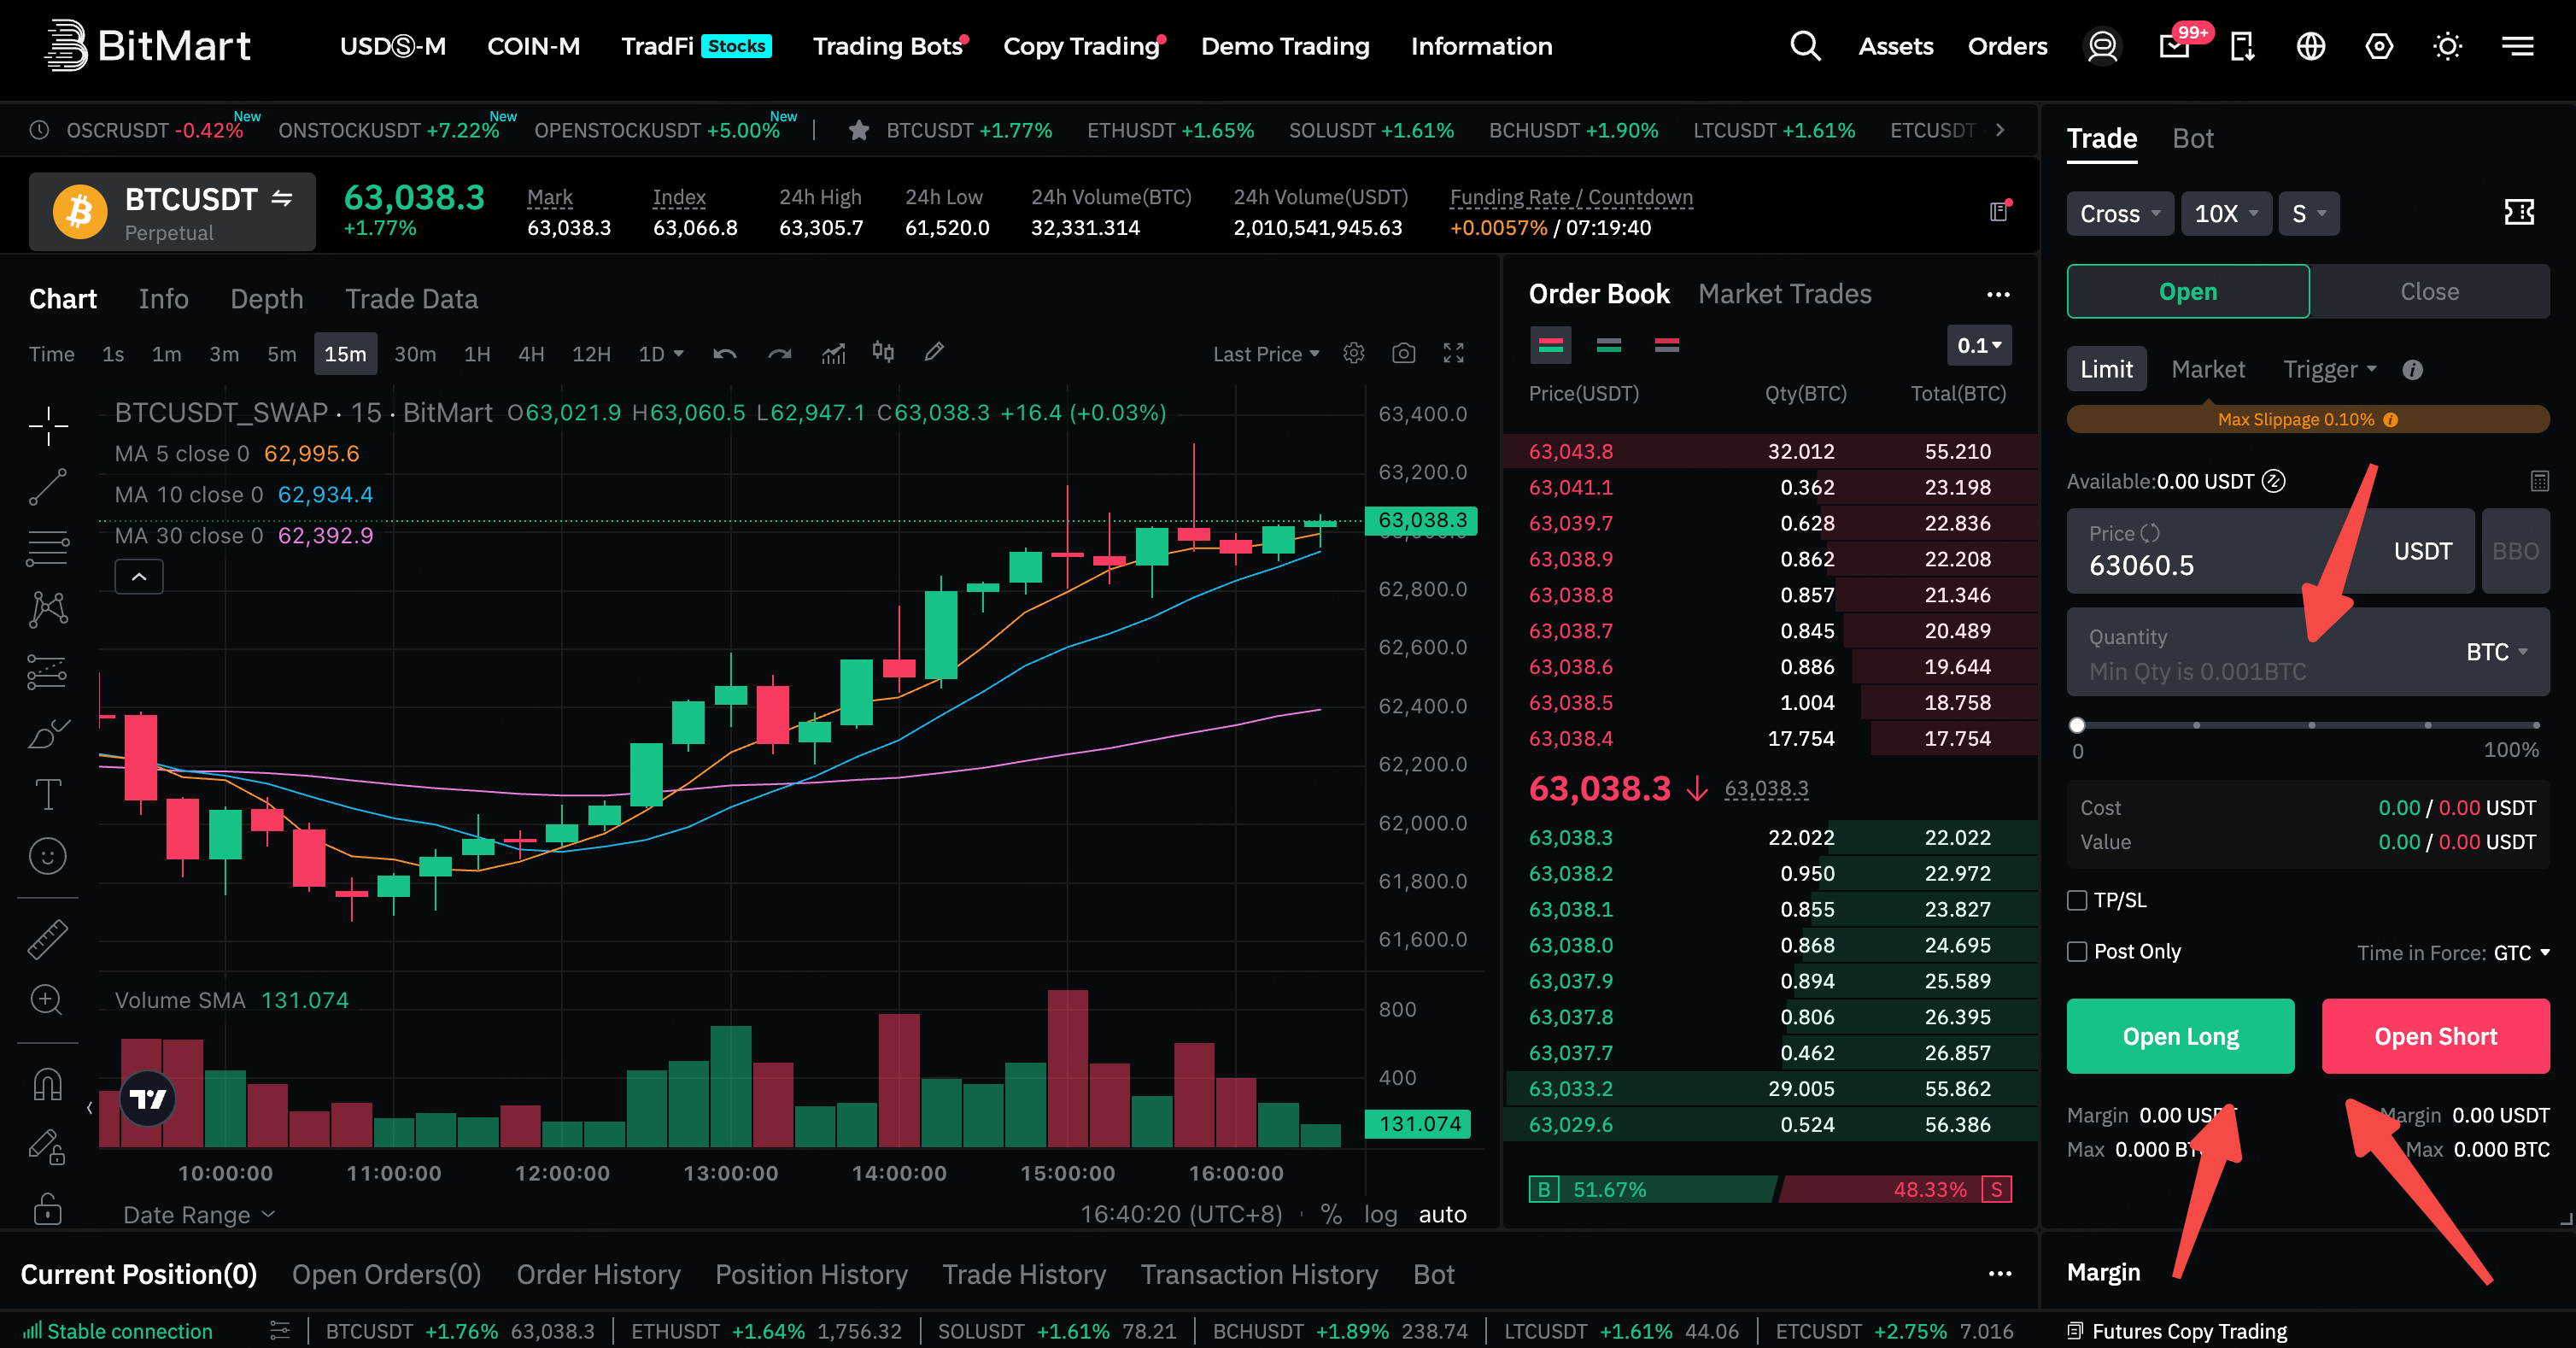
Task: Open the indicators icon in chart toolbar
Action: (x=833, y=353)
